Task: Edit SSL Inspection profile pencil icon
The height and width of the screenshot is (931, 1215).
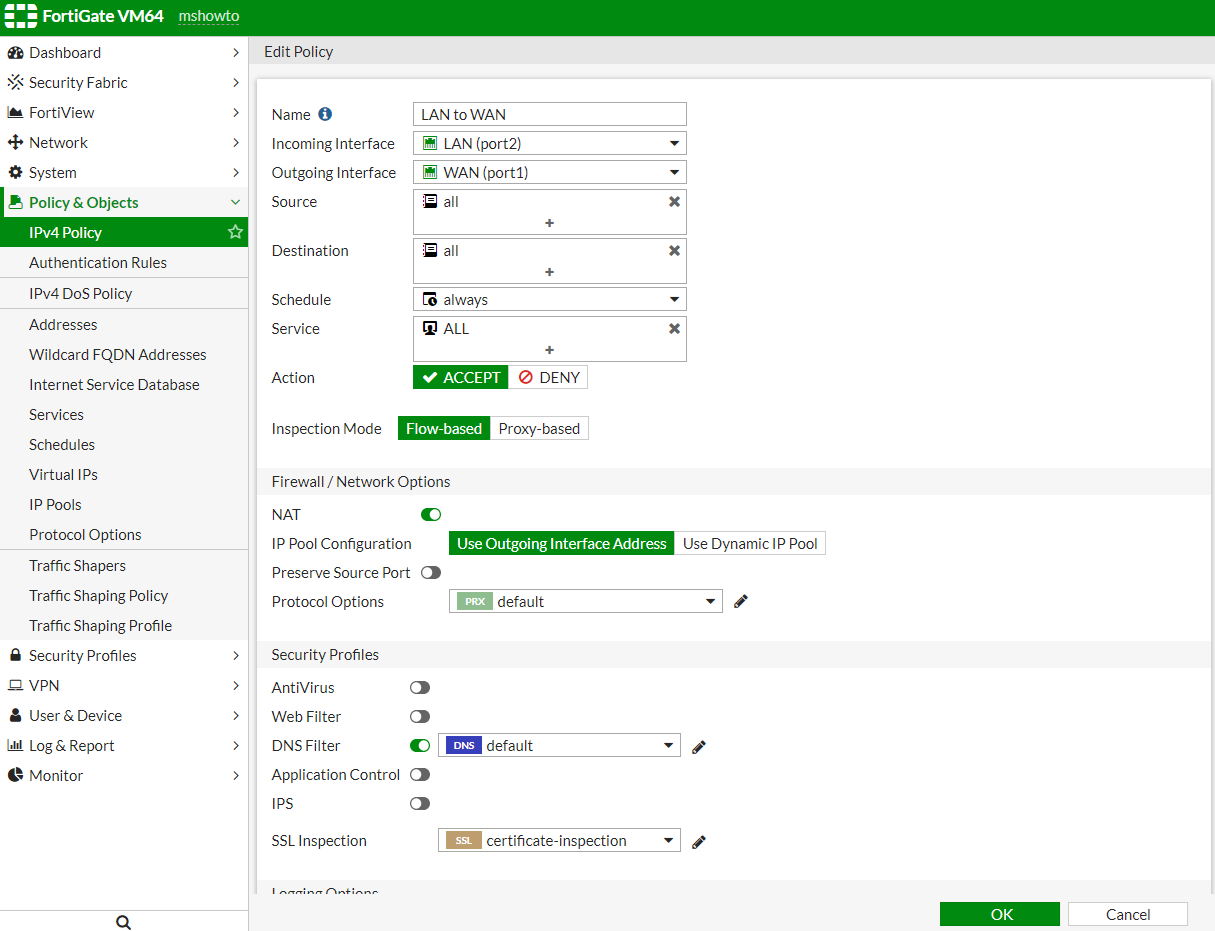Action: click(699, 841)
